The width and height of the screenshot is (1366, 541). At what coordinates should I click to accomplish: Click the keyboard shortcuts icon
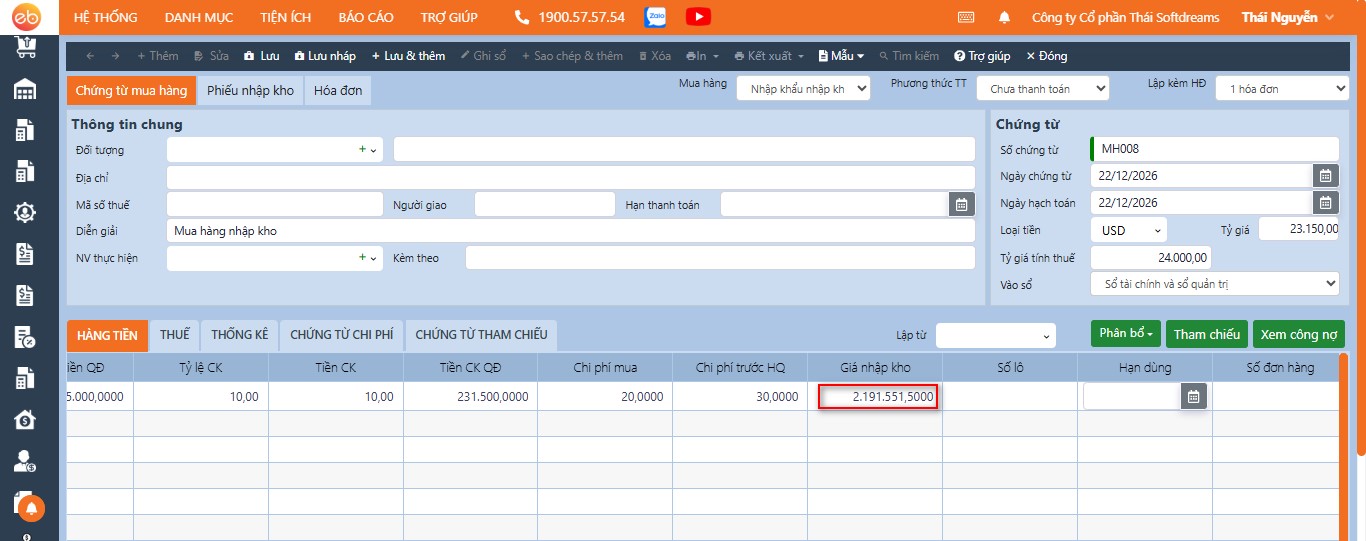click(x=966, y=17)
